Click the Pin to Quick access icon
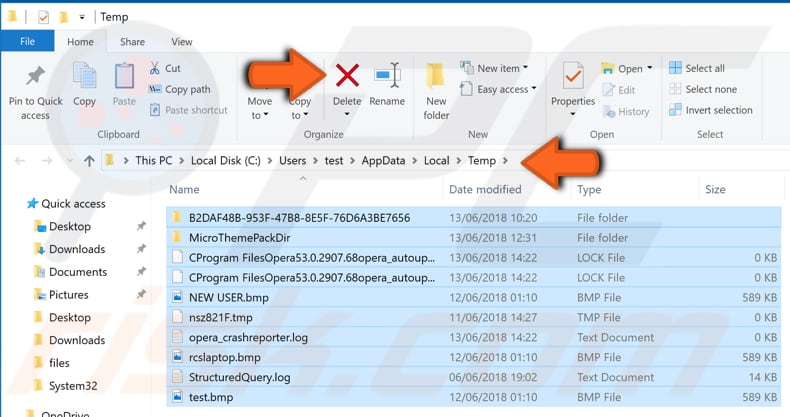Viewport: 790px width, 417px height. (x=35, y=77)
